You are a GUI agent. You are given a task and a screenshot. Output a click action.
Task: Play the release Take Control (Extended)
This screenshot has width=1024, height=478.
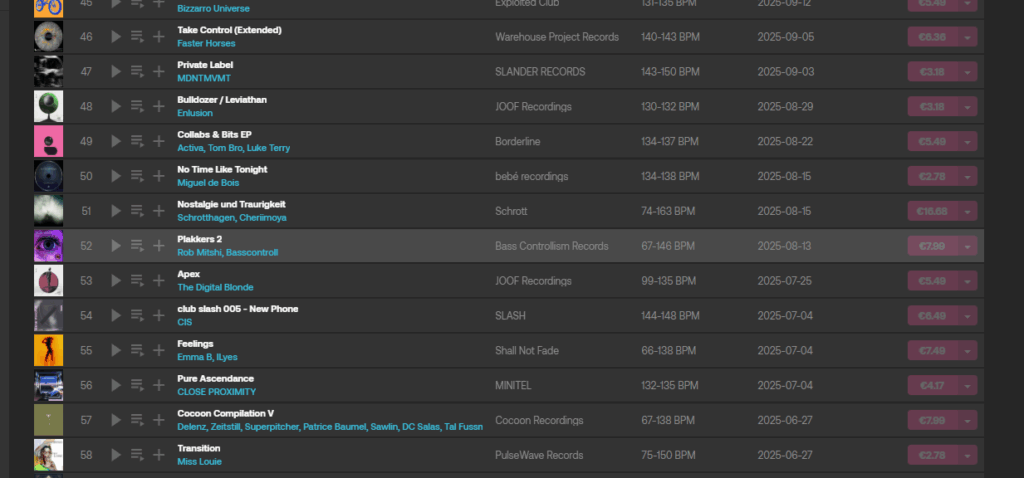coord(116,37)
